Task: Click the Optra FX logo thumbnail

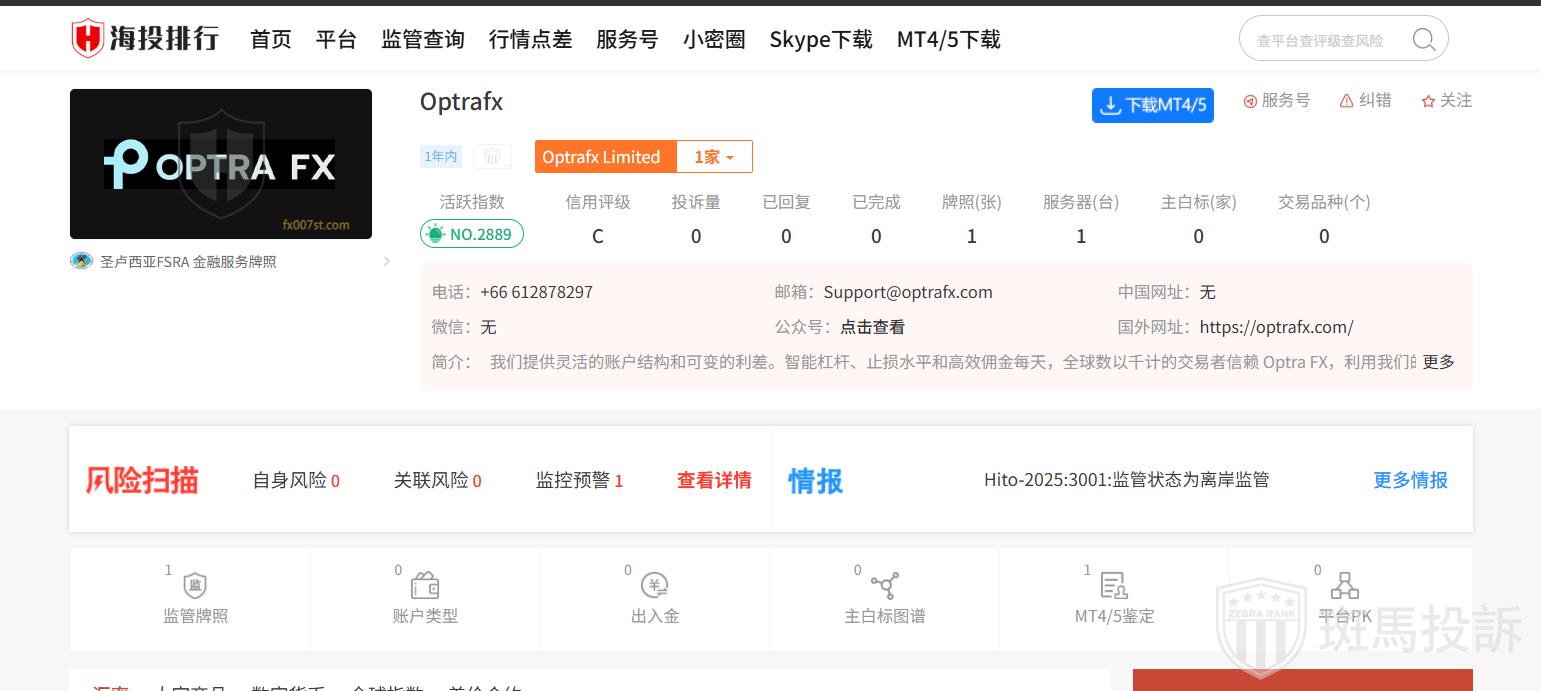Action: [221, 164]
